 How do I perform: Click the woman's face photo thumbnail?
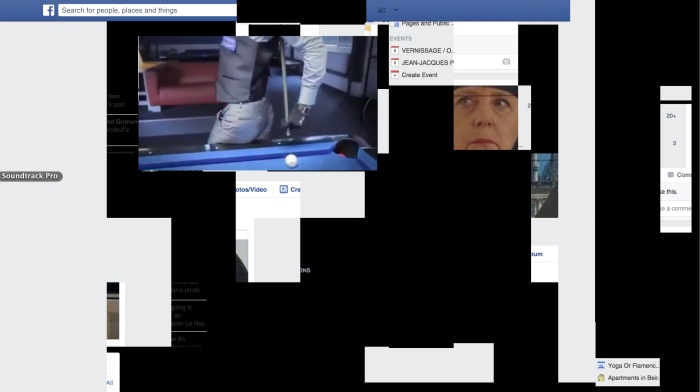pyautogui.click(x=486, y=118)
